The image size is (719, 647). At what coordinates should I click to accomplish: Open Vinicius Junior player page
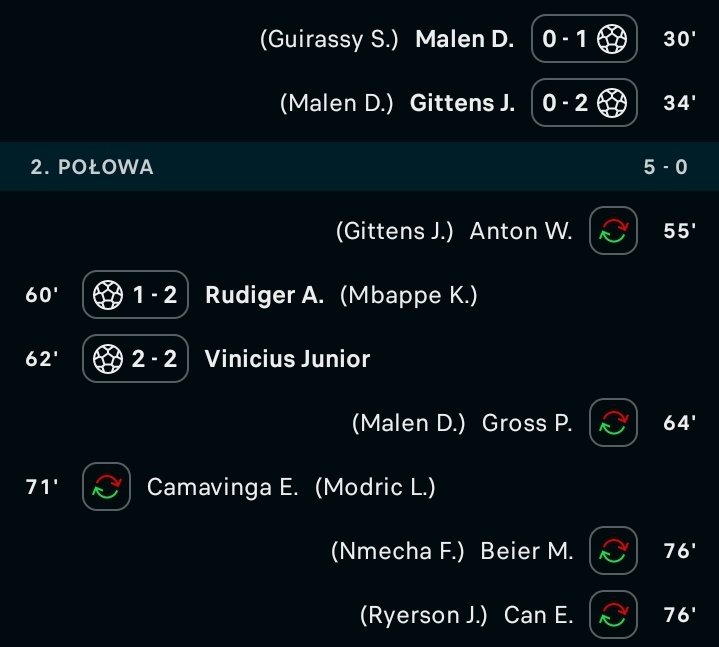click(x=287, y=359)
